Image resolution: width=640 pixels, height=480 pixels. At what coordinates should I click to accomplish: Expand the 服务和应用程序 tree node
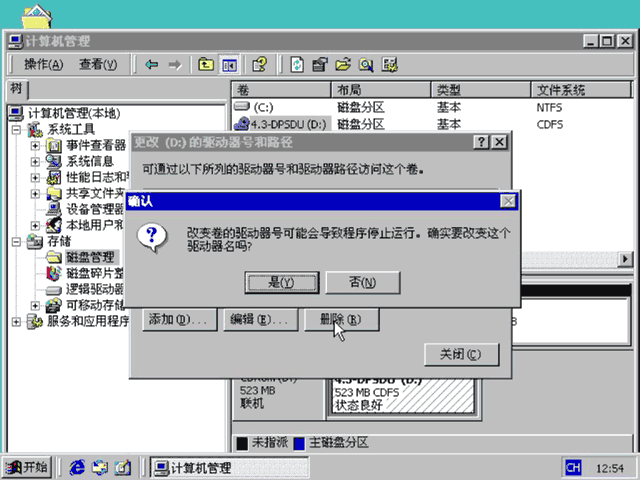[x=16, y=322]
